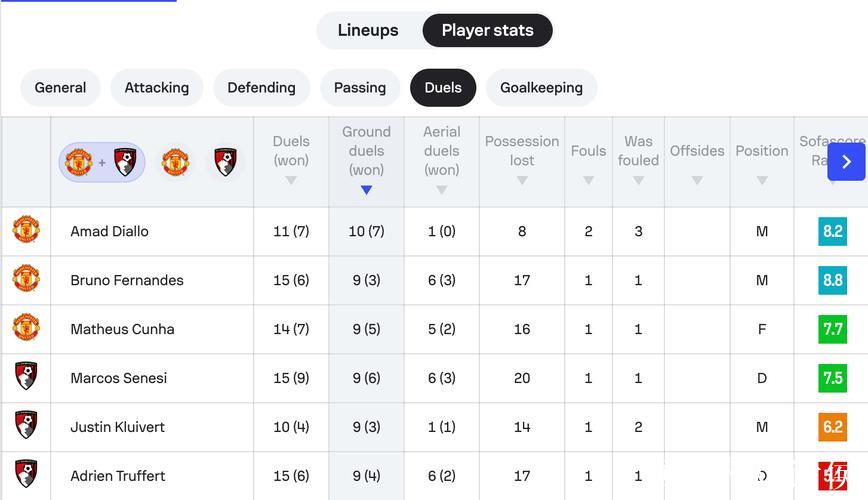The width and height of the screenshot is (868, 500).
Task: Filter by Bournemouth crest only
Action: (x=225, y=162)
